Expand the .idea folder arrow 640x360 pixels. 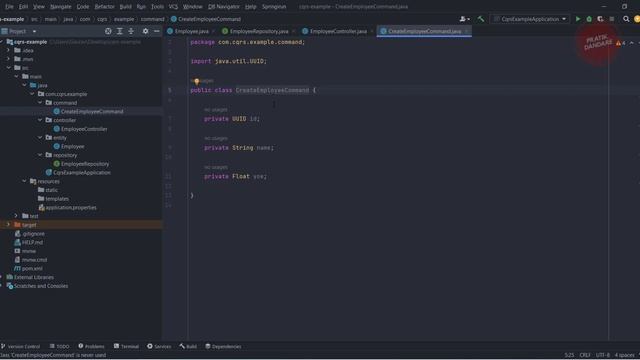click(x=8, y=51)
